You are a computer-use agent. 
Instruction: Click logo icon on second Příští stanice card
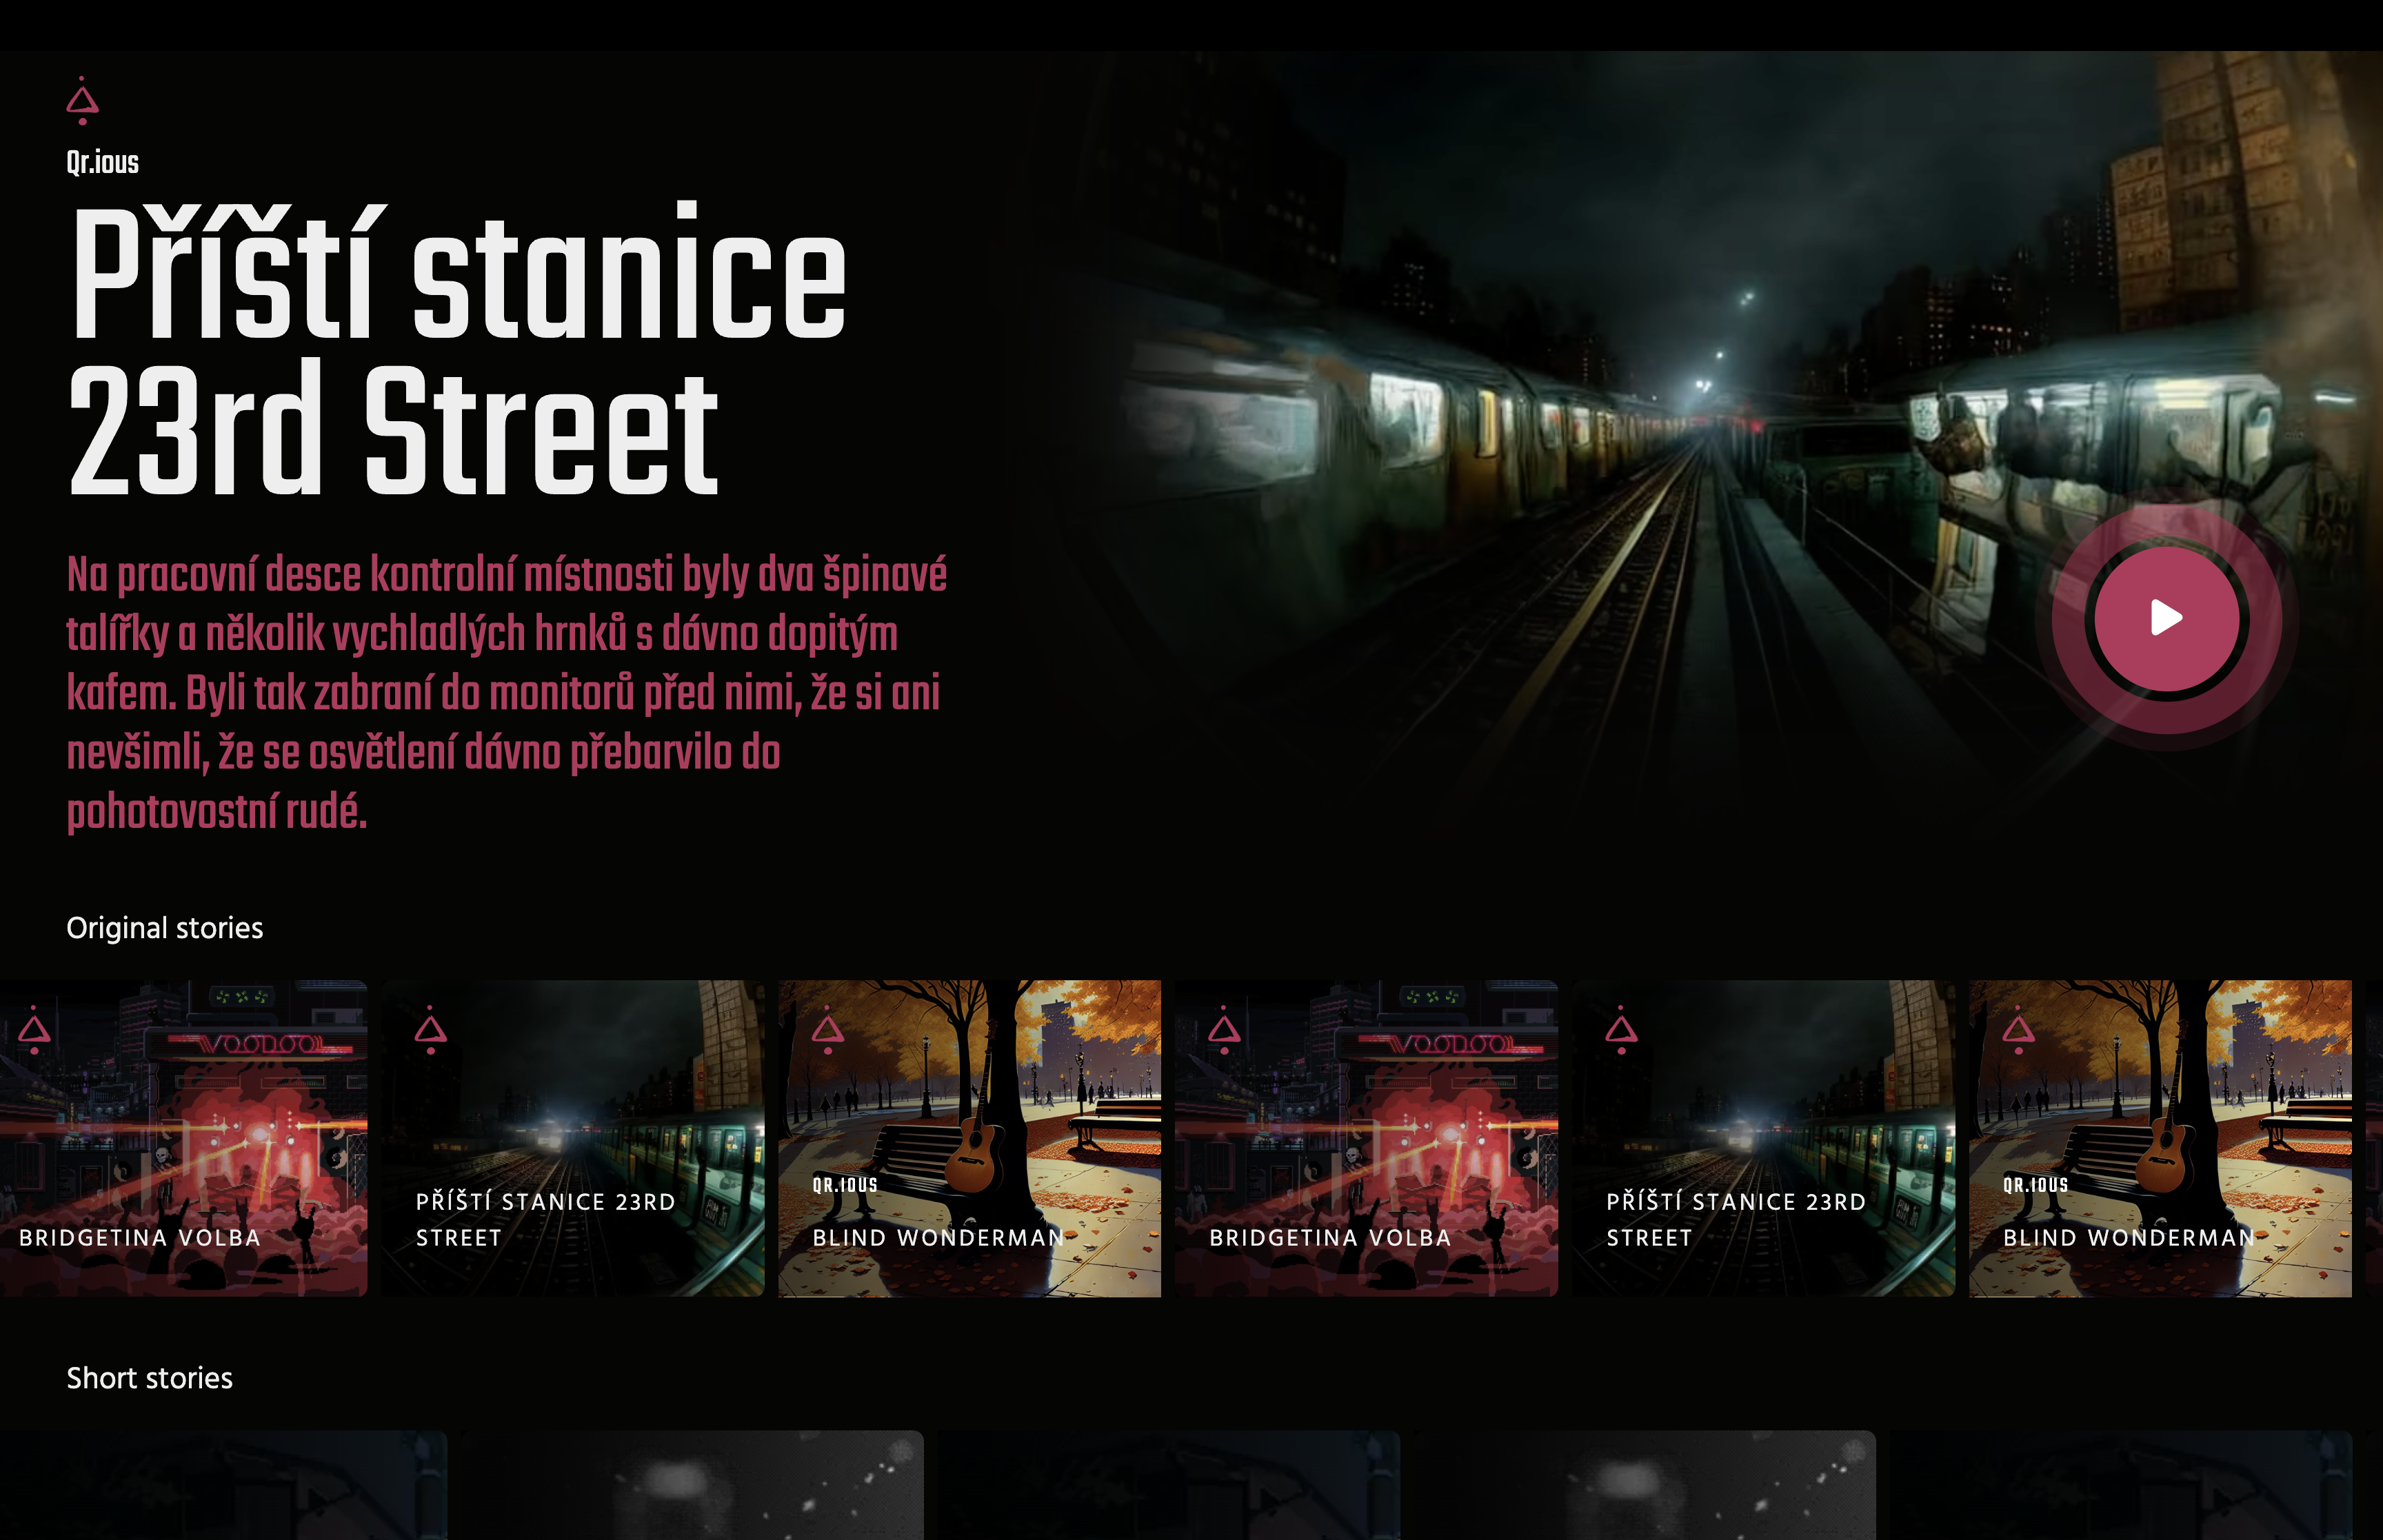coord(1621,1030)
